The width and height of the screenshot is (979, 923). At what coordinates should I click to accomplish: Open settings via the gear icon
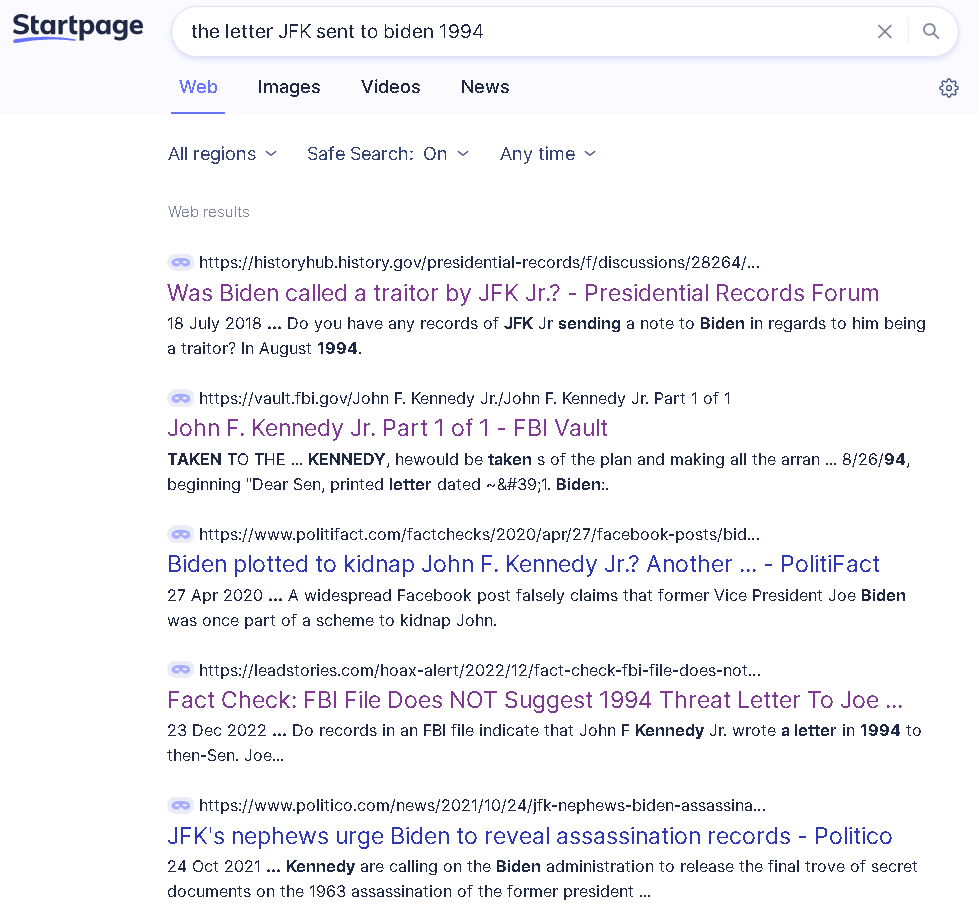coord(948,87)
